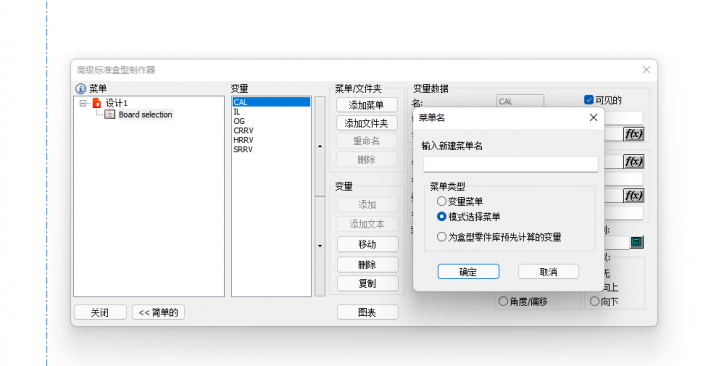Click the 添加文件夹 button
This screenshot has height=366, width=719.
(x=366, y=123)
